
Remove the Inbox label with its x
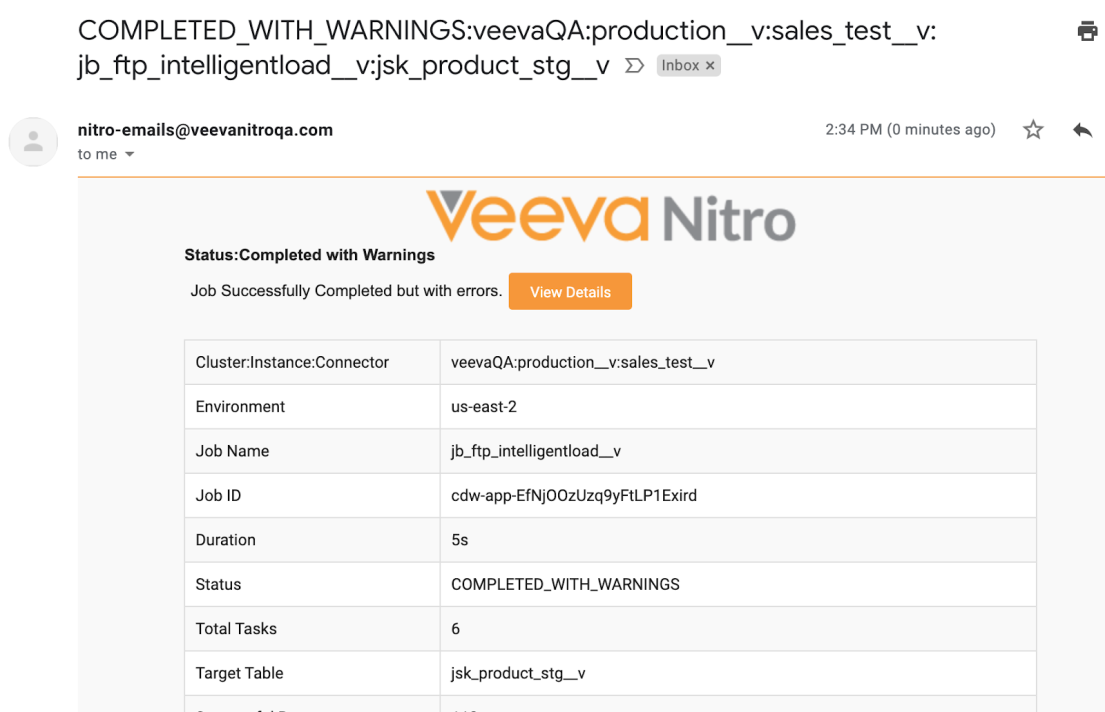pyautogui.click(x=710, y=66)
